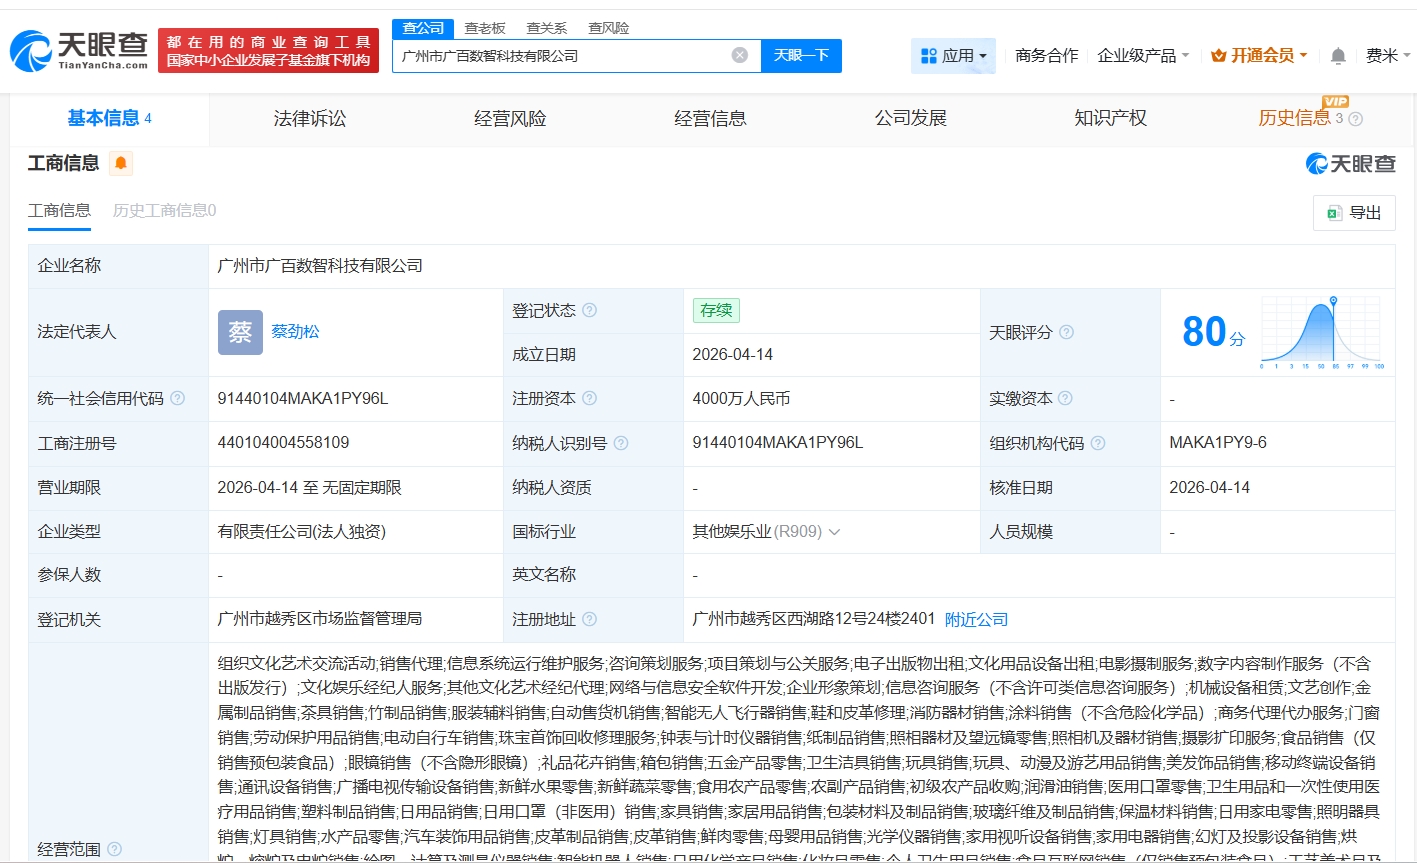Click the Tianyancha logo in header
Viewport: 1417px width, 863px height.
[x=80, y=50]
